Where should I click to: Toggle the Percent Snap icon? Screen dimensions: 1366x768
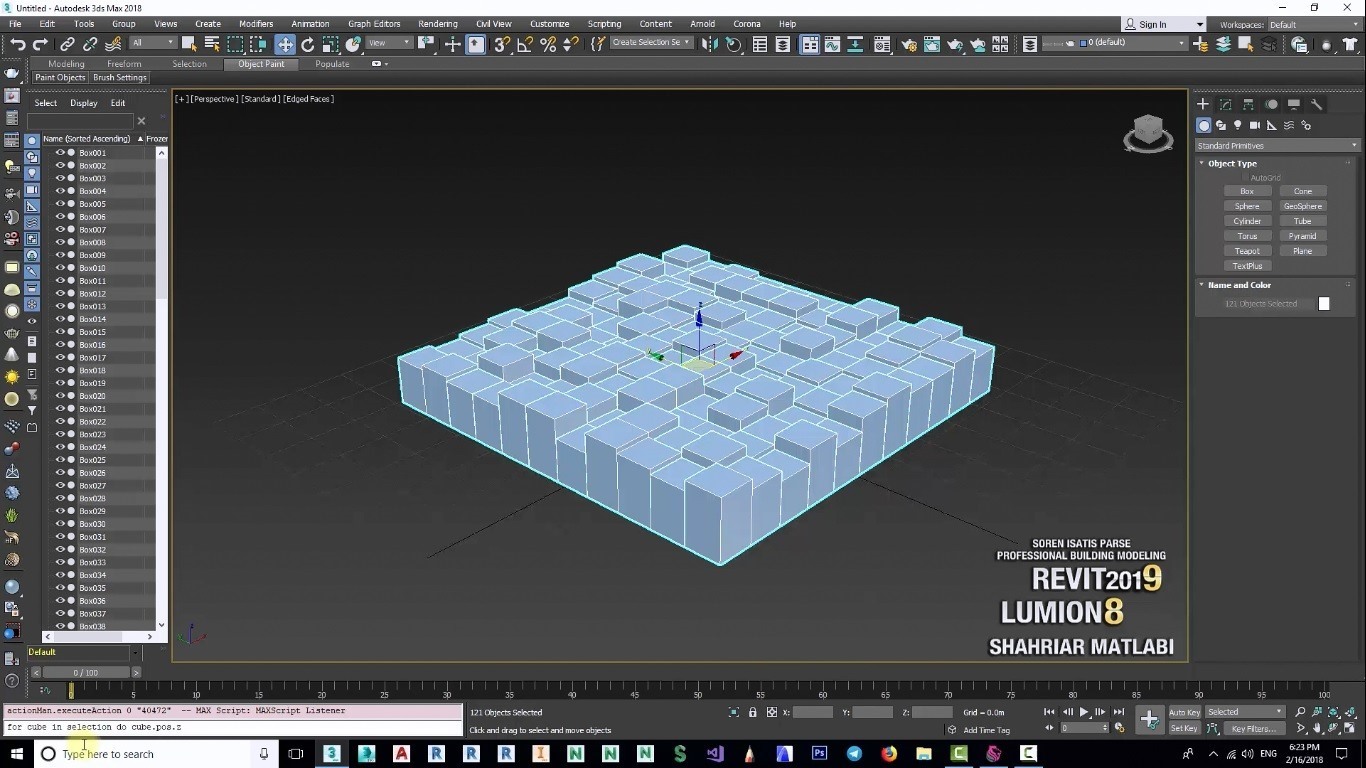click(548, 44)
